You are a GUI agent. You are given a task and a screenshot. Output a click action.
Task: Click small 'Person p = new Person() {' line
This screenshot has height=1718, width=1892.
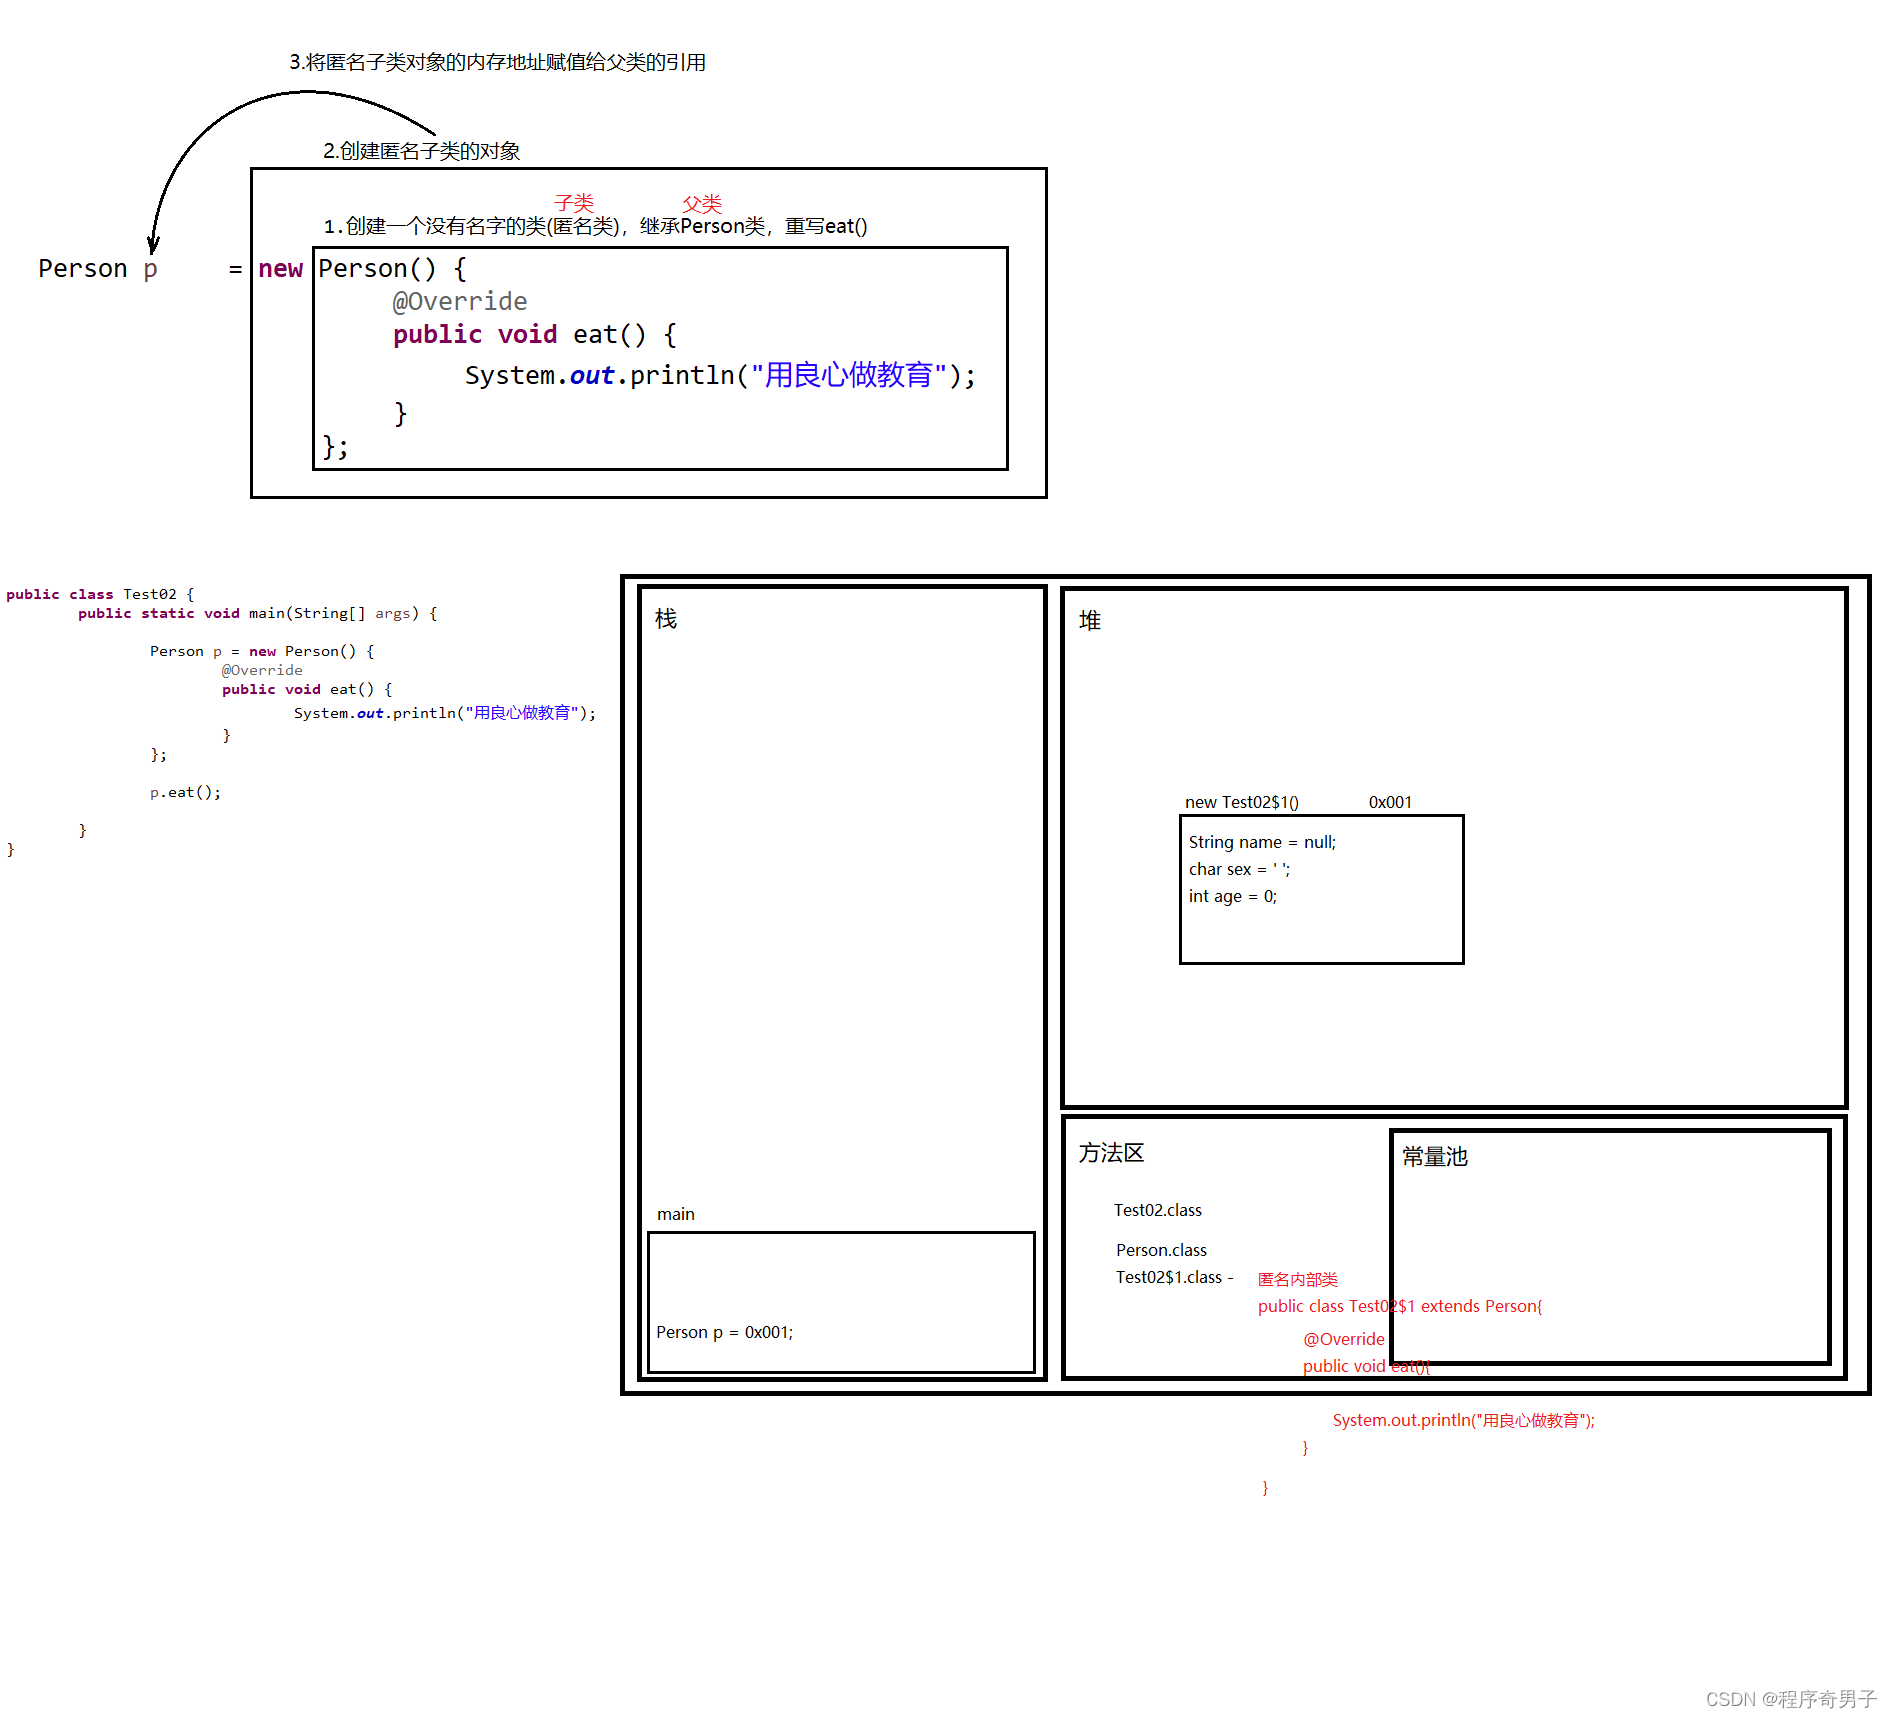tap(262, 651)
